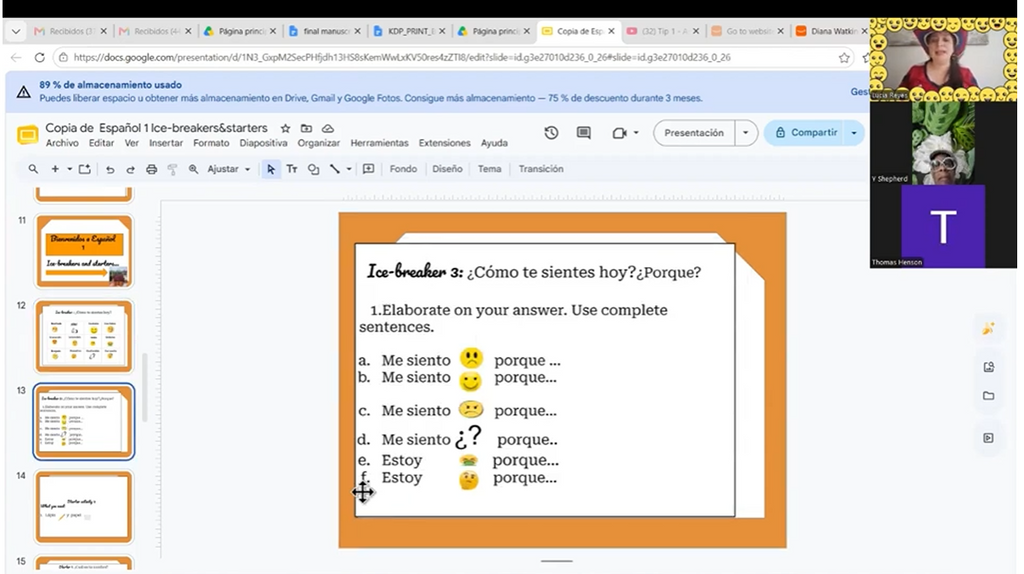
Task: Switch to the first Recibidos Gmail tab
Action: pos(69,31)
